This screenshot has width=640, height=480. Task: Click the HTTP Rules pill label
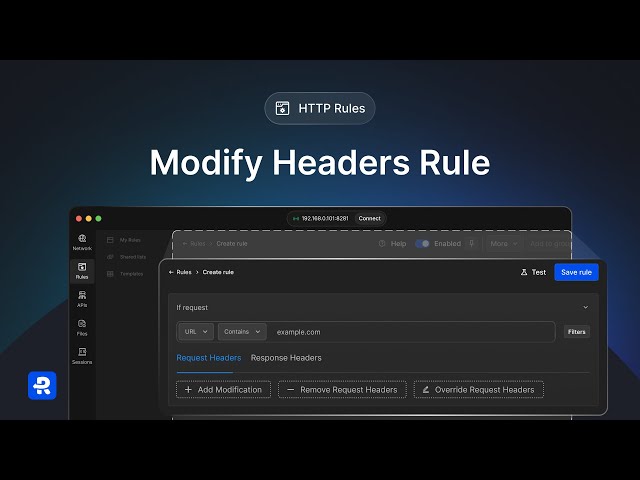pos(331,108)
